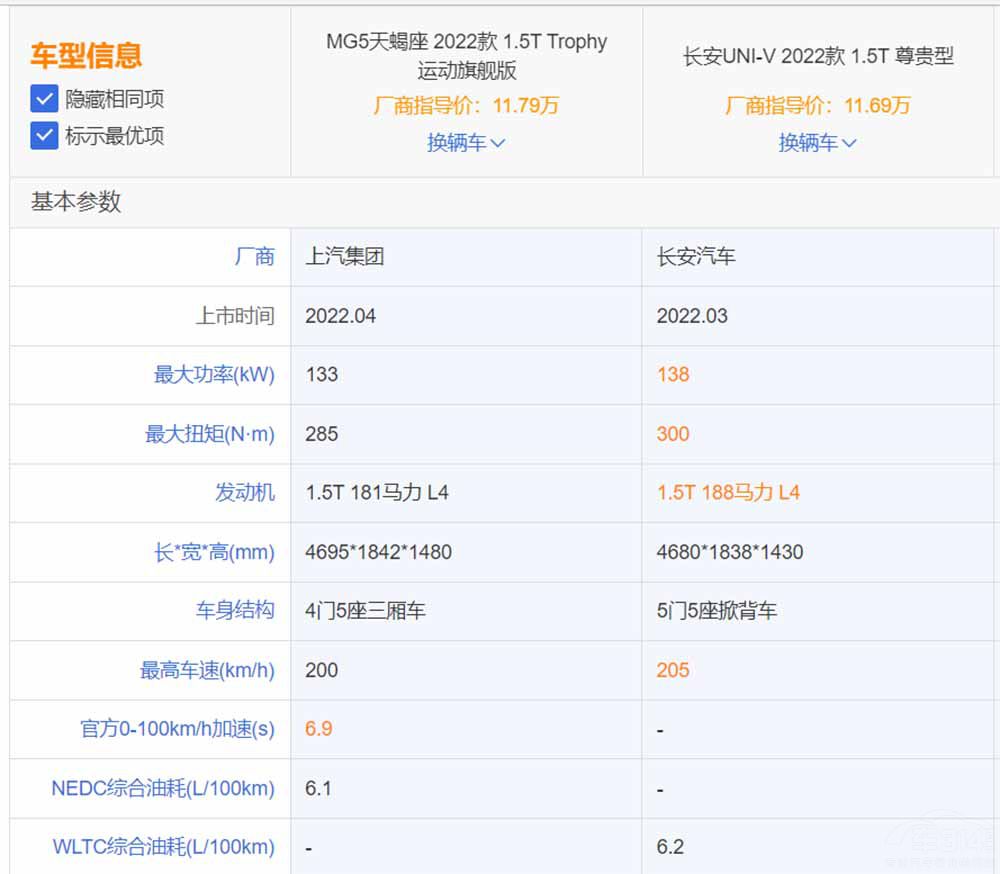Image resolution: width=1000 pixels, height=874 pixels.
Task: Toggle the 隐藏相同项 checkbox
Action: click(44, 98)
